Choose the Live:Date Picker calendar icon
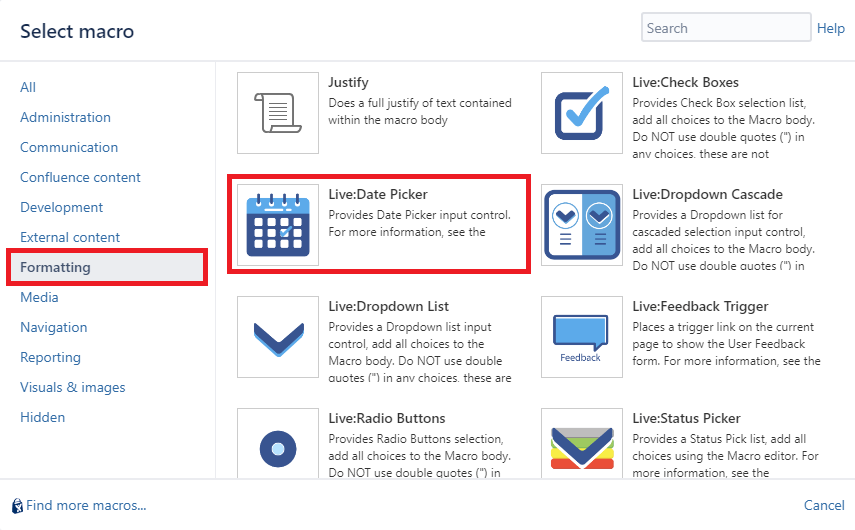 click(278, 224)
